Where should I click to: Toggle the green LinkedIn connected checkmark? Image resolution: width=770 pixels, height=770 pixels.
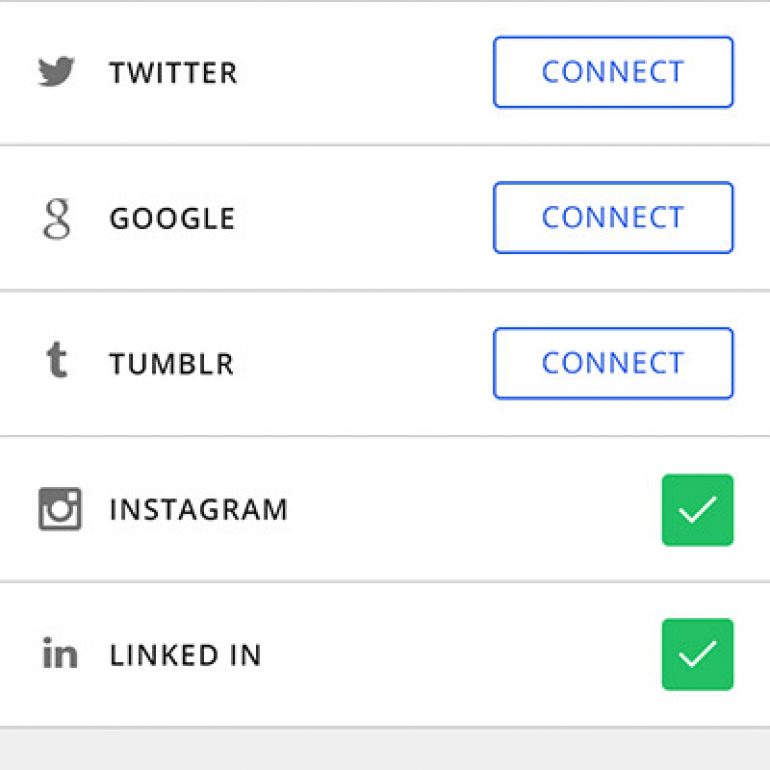point(697,655)
